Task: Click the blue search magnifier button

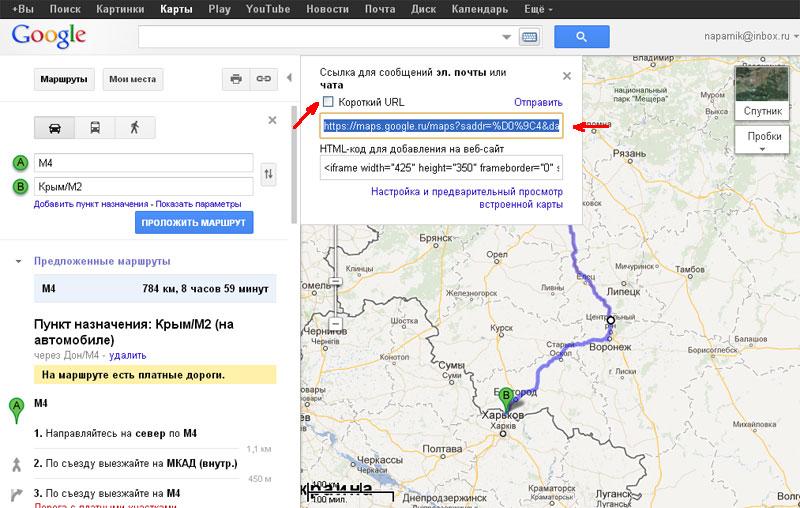Action: point(582,37)
